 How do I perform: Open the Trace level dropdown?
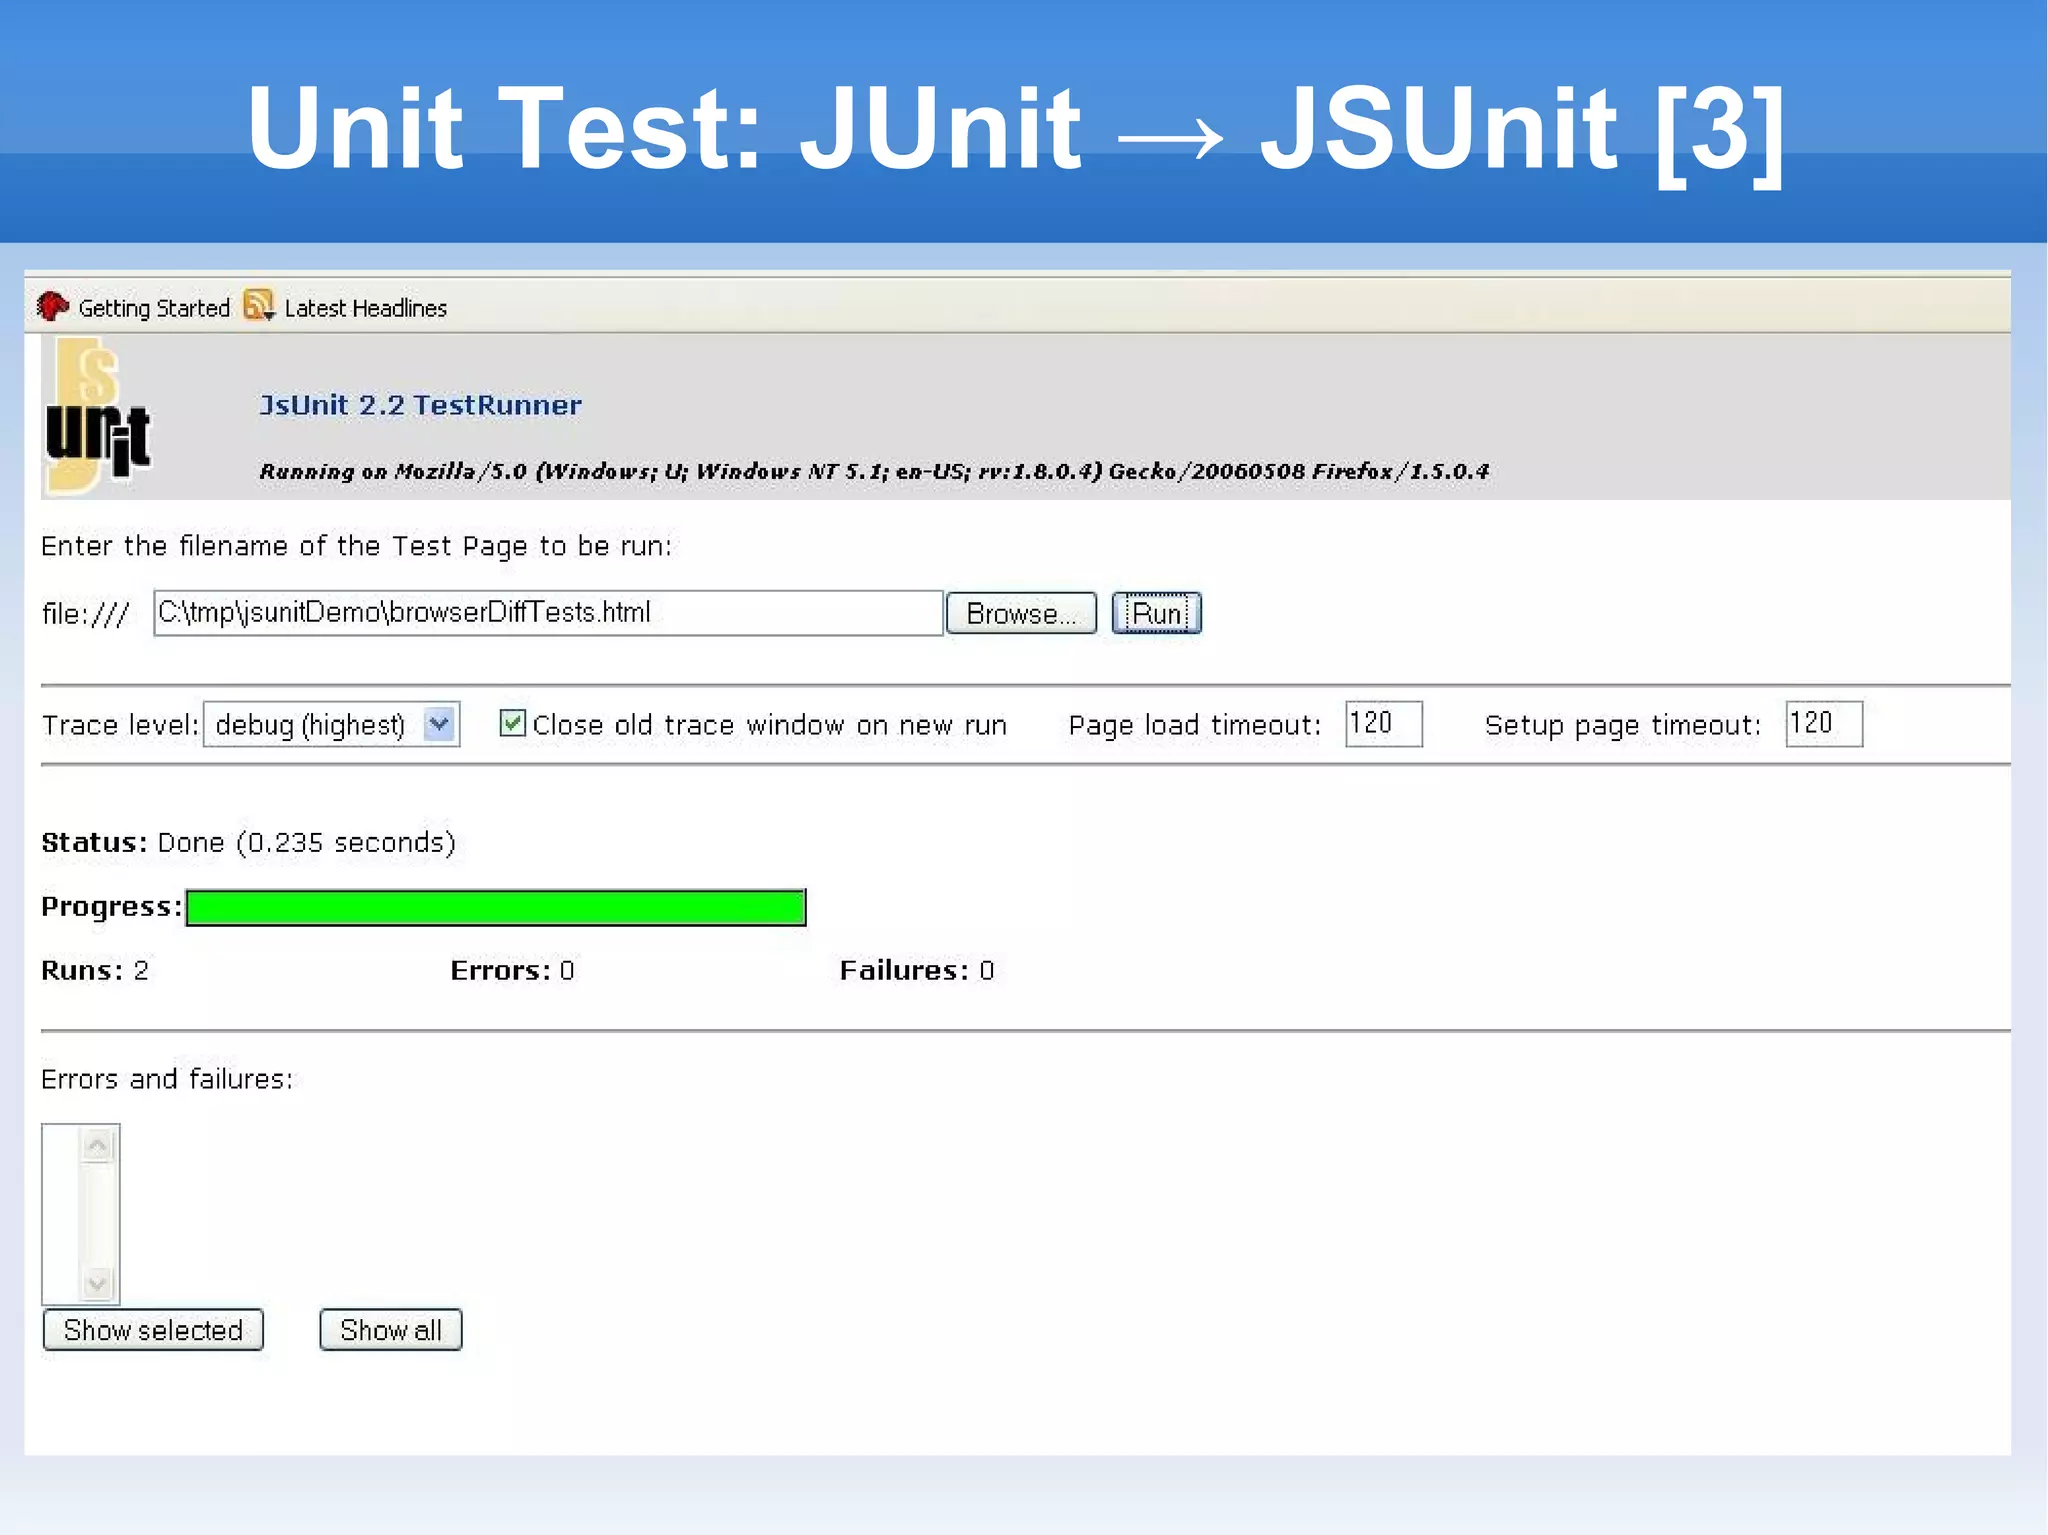(x=331, y=724)
